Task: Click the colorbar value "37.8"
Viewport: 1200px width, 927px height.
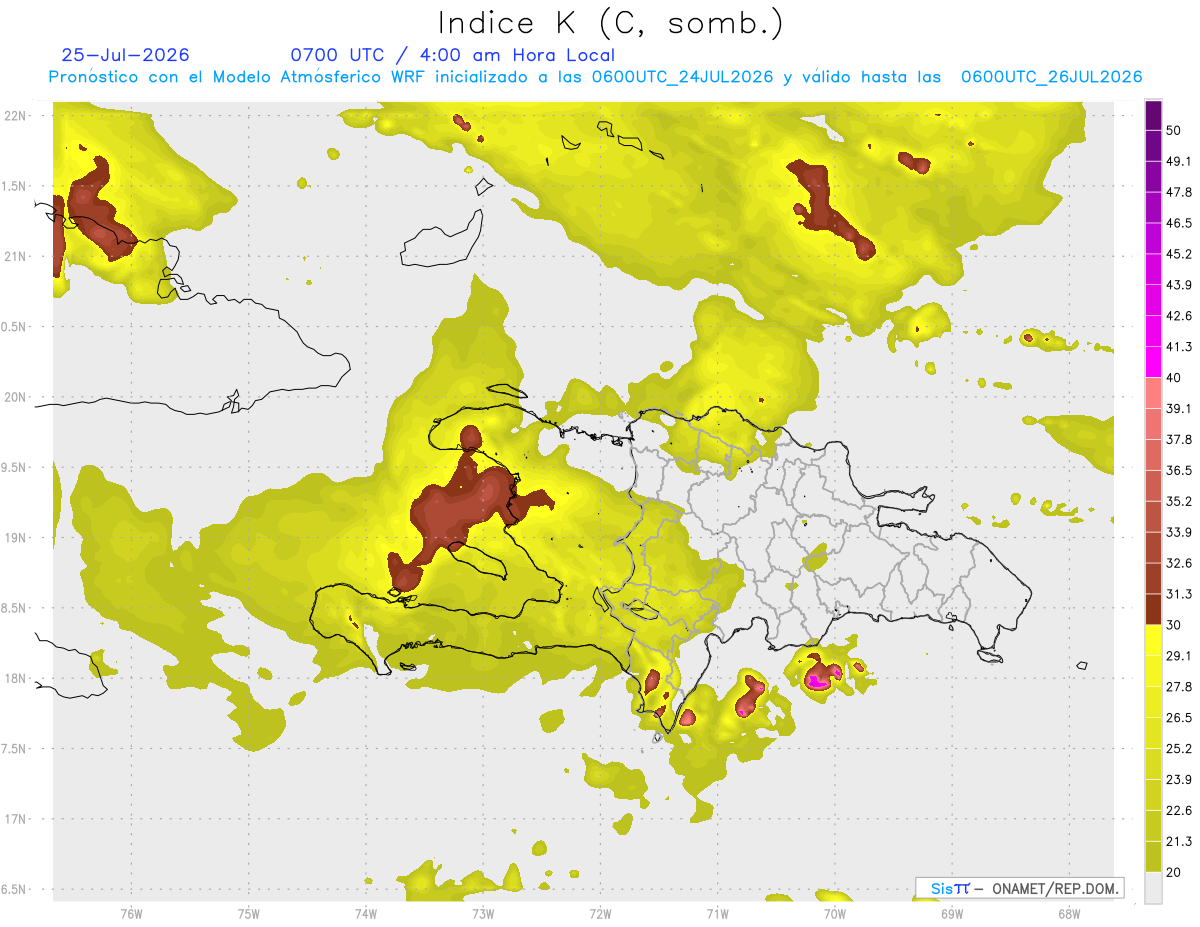Action: coord(1179,440)
